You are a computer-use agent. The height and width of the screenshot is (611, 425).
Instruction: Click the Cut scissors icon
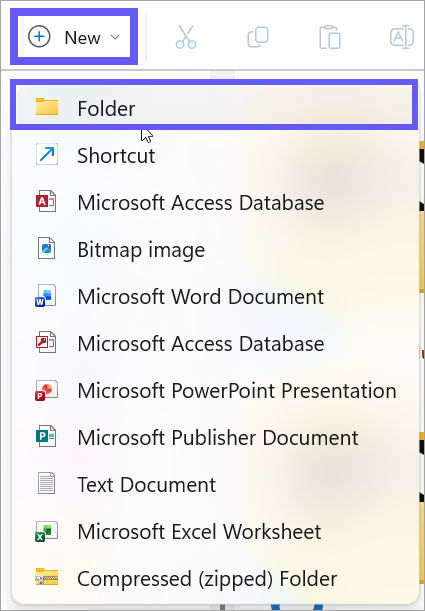tap(186, 37)
